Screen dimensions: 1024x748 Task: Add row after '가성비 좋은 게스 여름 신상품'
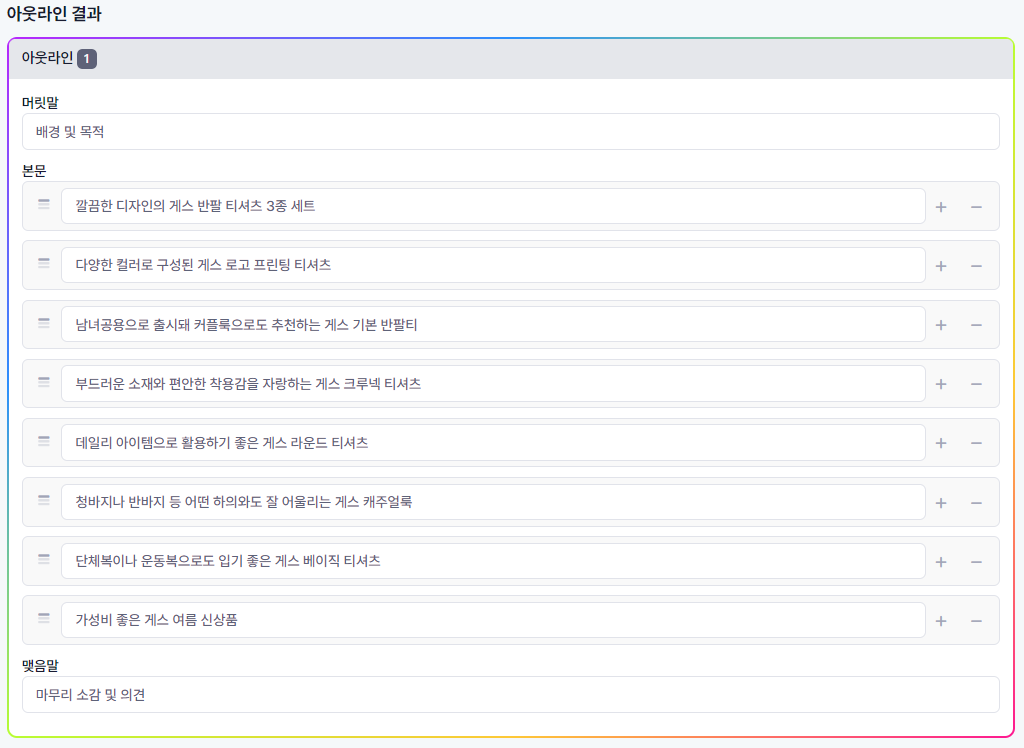(x=941, y=621)
